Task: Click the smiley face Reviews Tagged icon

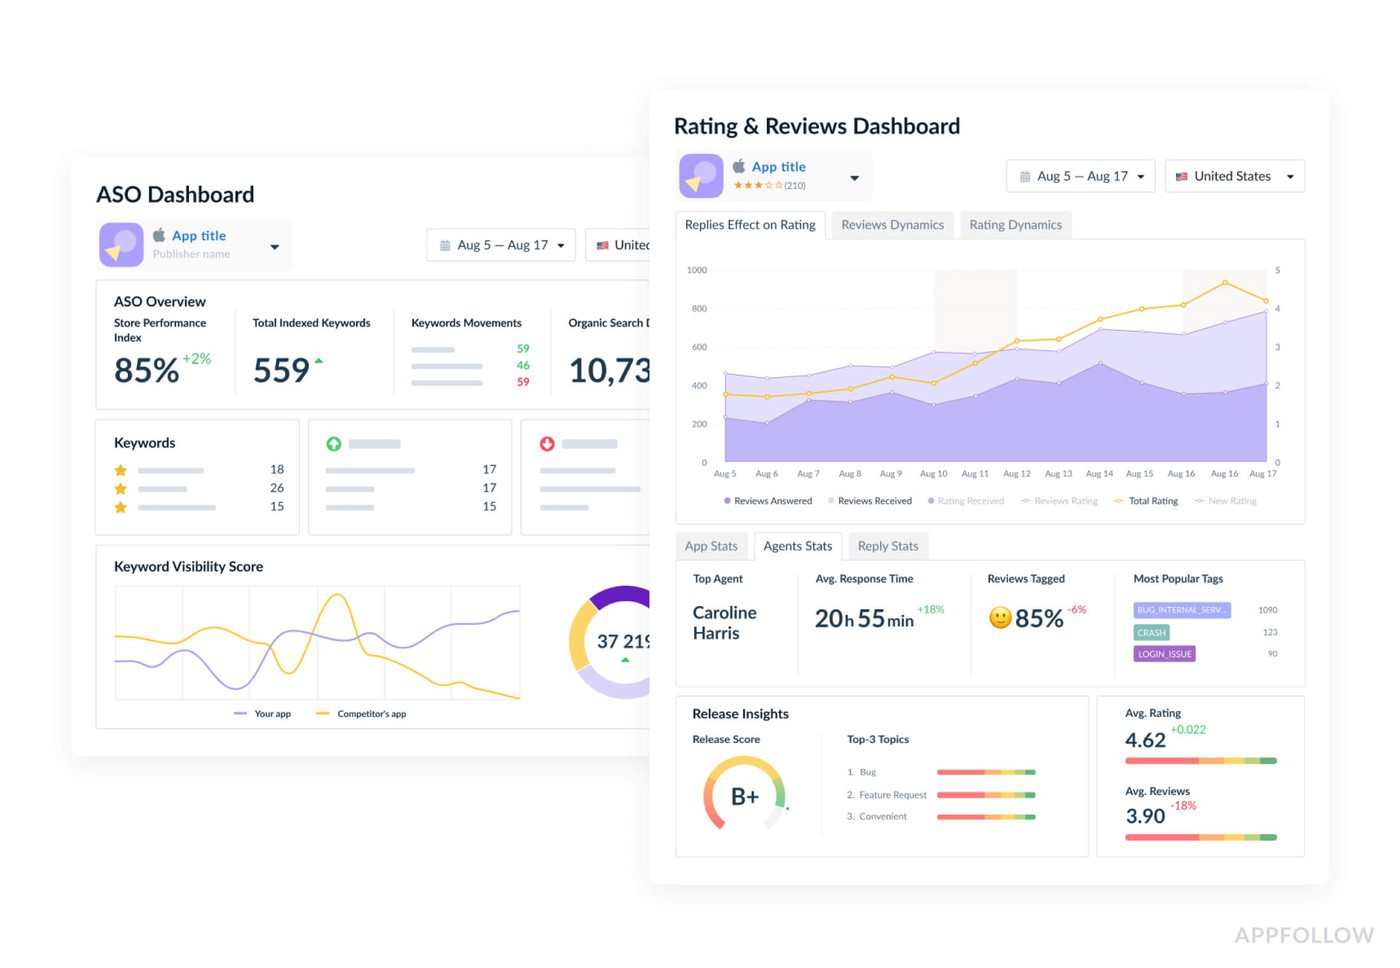Action: [999, 618]
